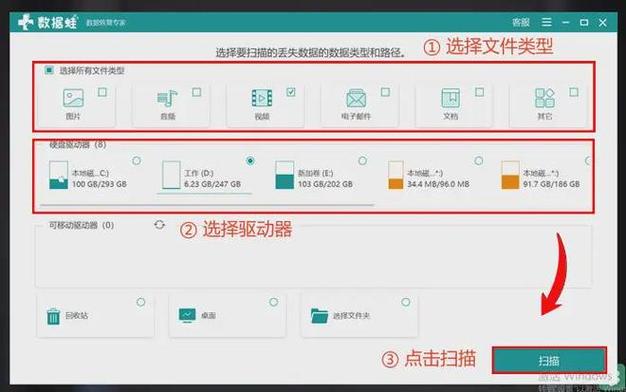Click the 91.7 GB/186 GB size text
This screenshot has height=392, width=626.
tap(551, 184)
